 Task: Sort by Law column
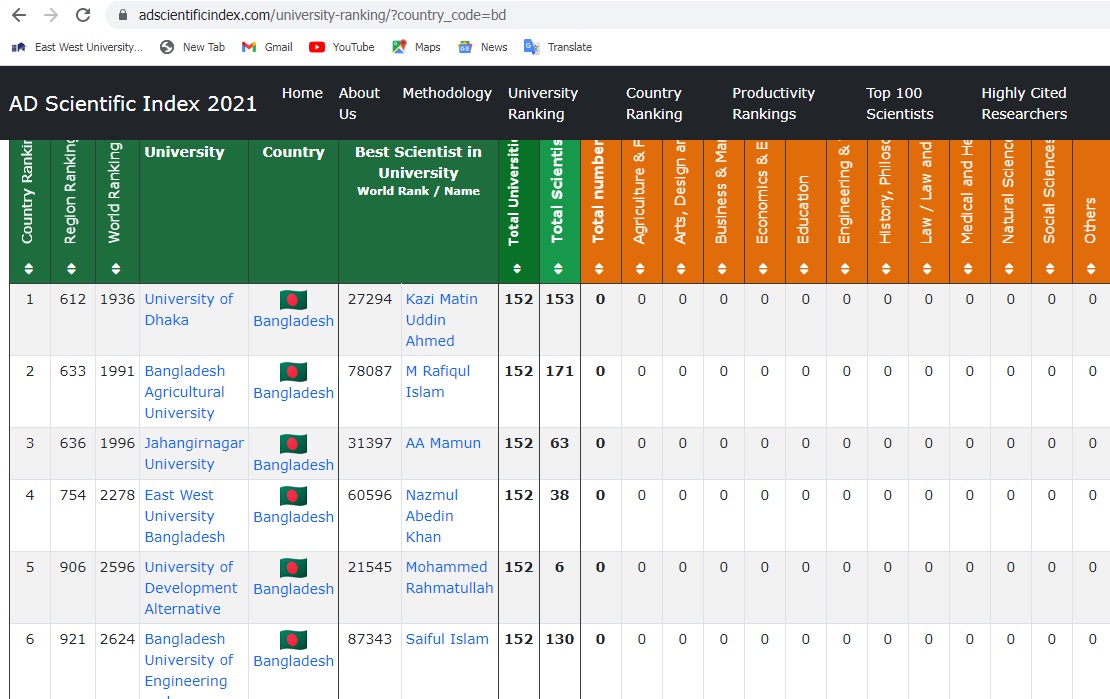coord(928,268)
